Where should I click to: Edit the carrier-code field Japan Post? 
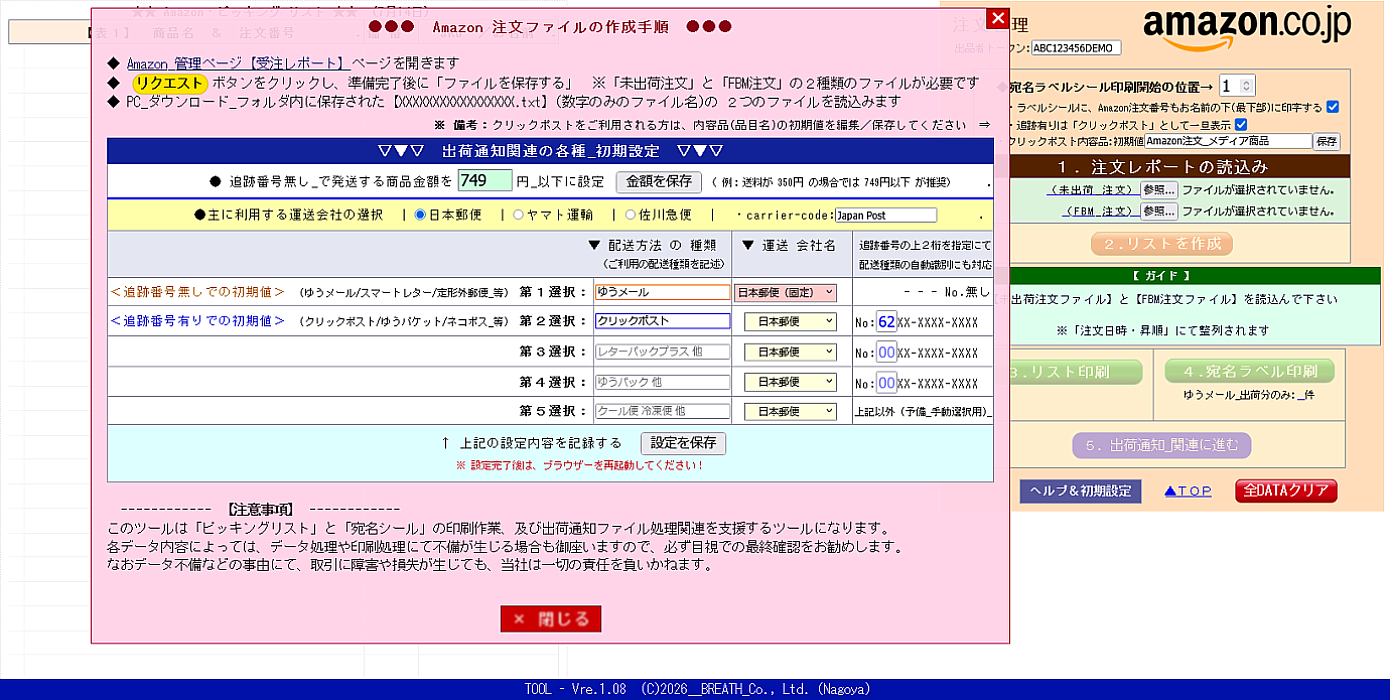[885, 215]
